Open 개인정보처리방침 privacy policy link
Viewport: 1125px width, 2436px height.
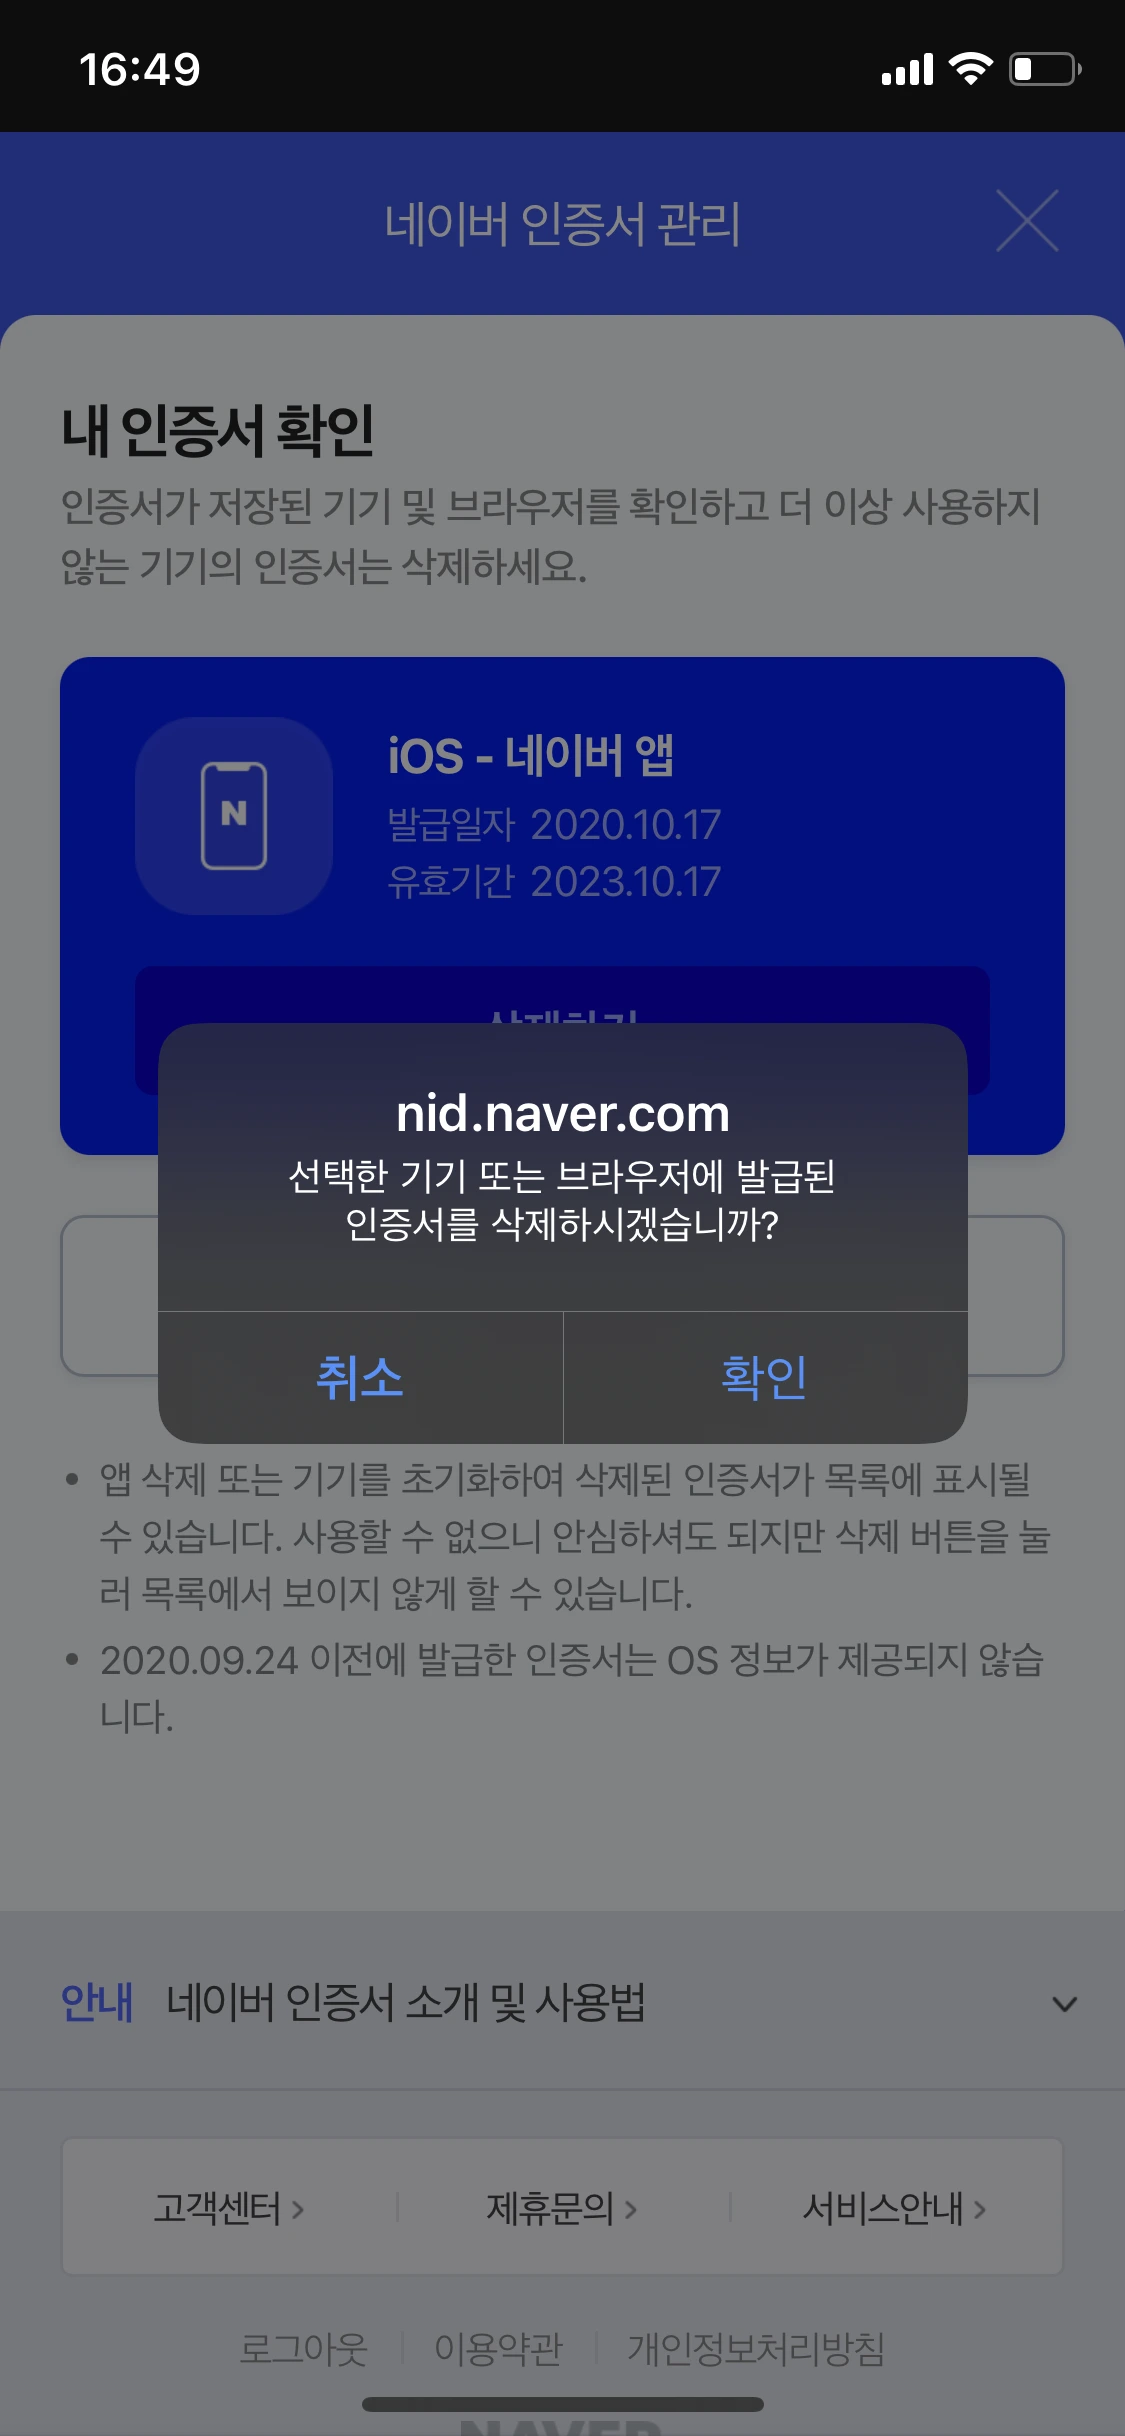(x=756, y=2349)
